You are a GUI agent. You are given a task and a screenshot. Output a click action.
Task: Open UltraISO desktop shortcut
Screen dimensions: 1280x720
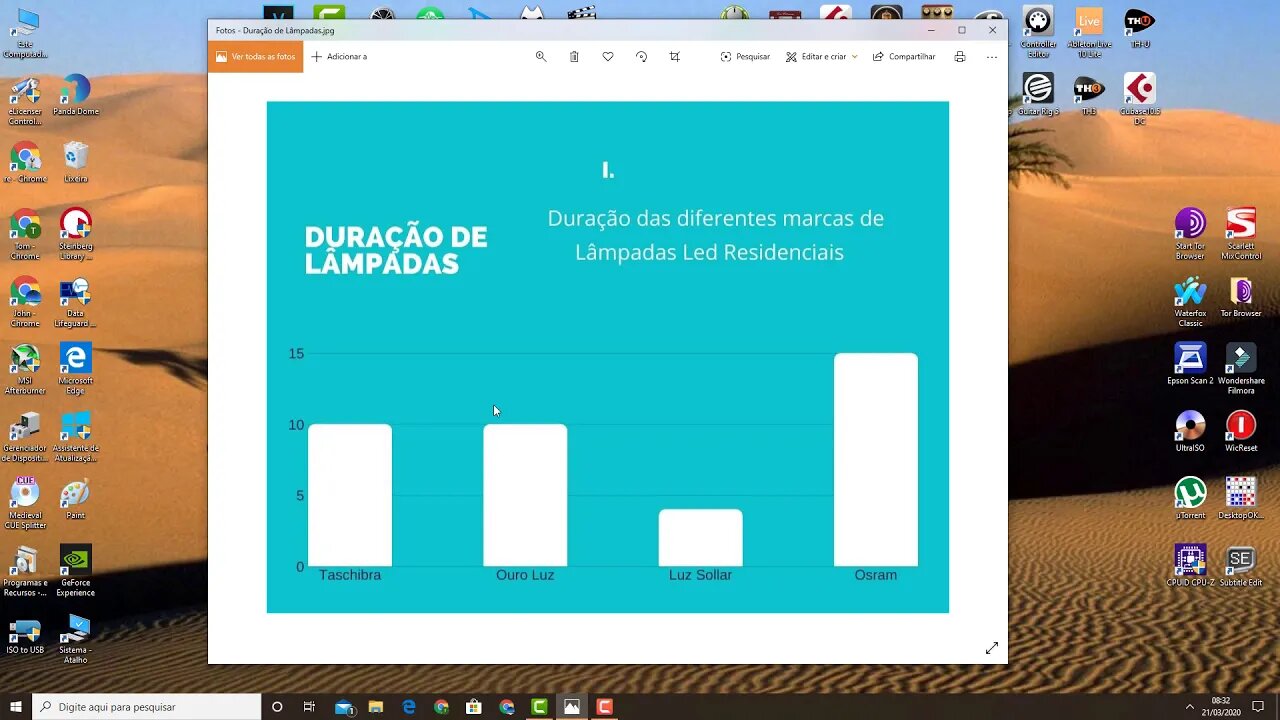tap(1190, 432)
